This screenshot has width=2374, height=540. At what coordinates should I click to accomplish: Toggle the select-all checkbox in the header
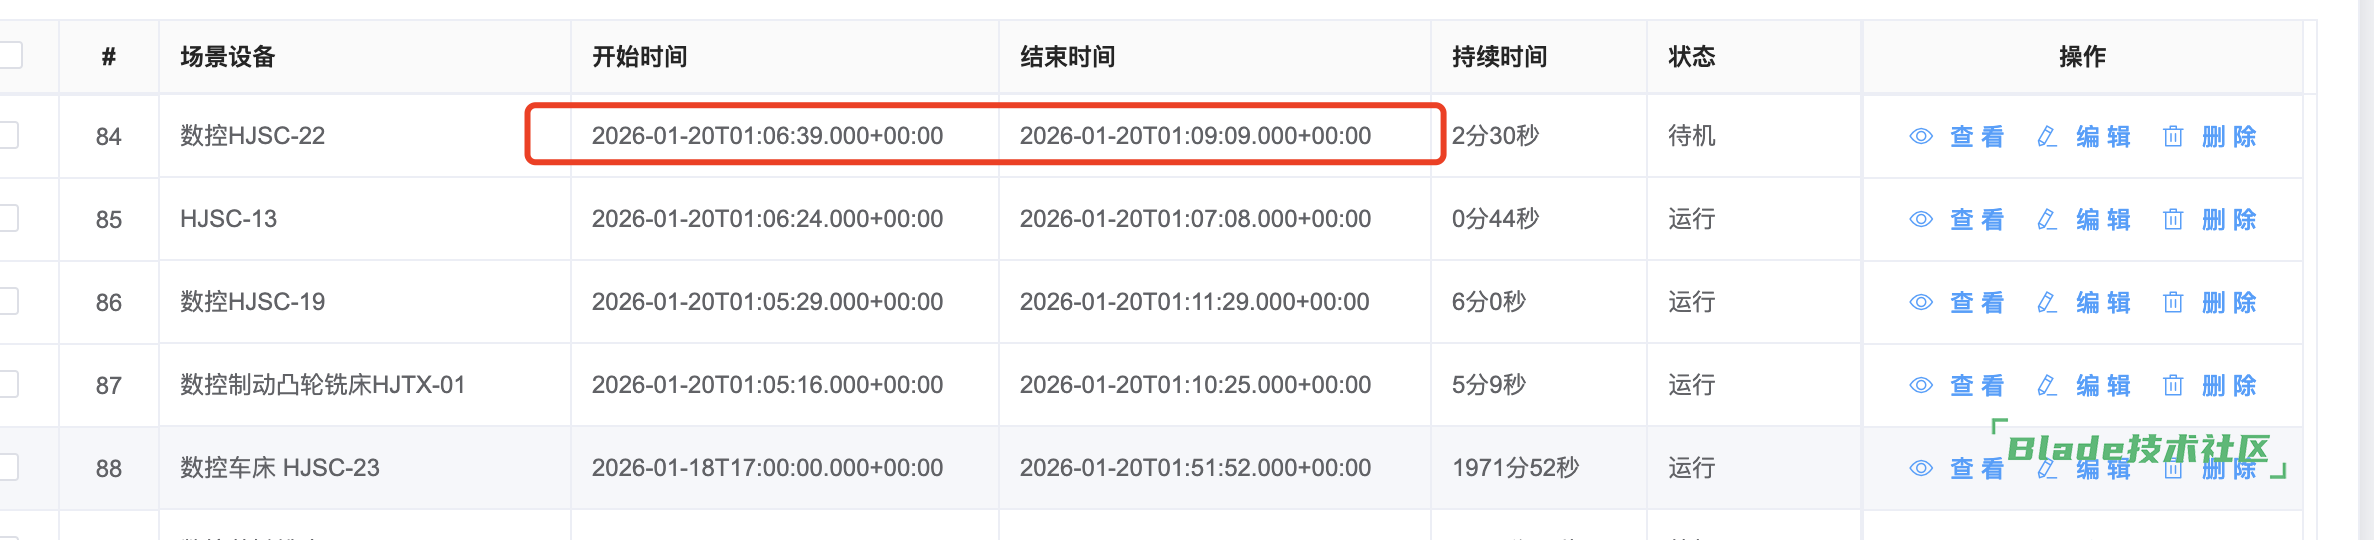pos(10,55)
